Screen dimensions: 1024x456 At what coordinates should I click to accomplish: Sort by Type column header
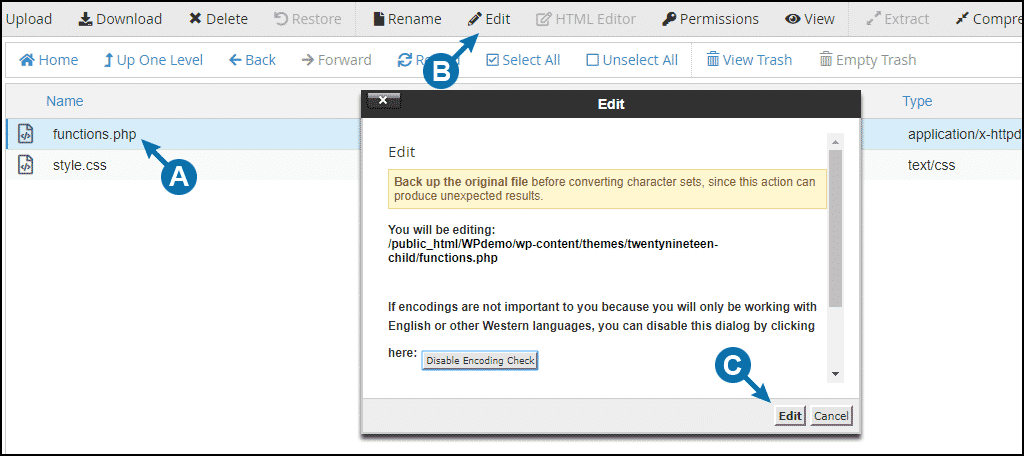click(x=917, y=101)
